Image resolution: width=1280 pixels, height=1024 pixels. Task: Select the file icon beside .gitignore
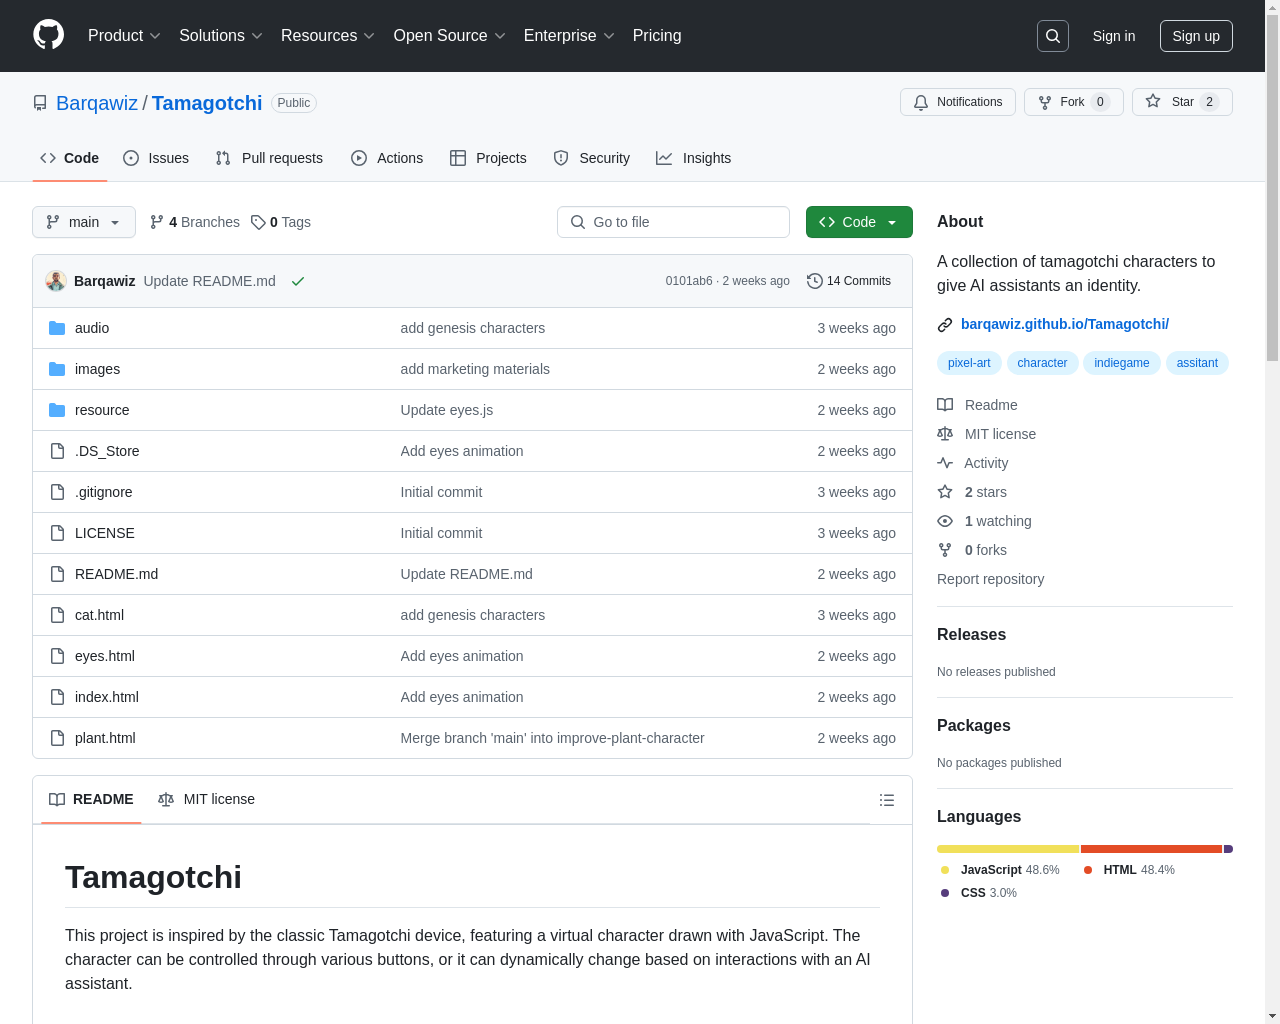(57, 492)
